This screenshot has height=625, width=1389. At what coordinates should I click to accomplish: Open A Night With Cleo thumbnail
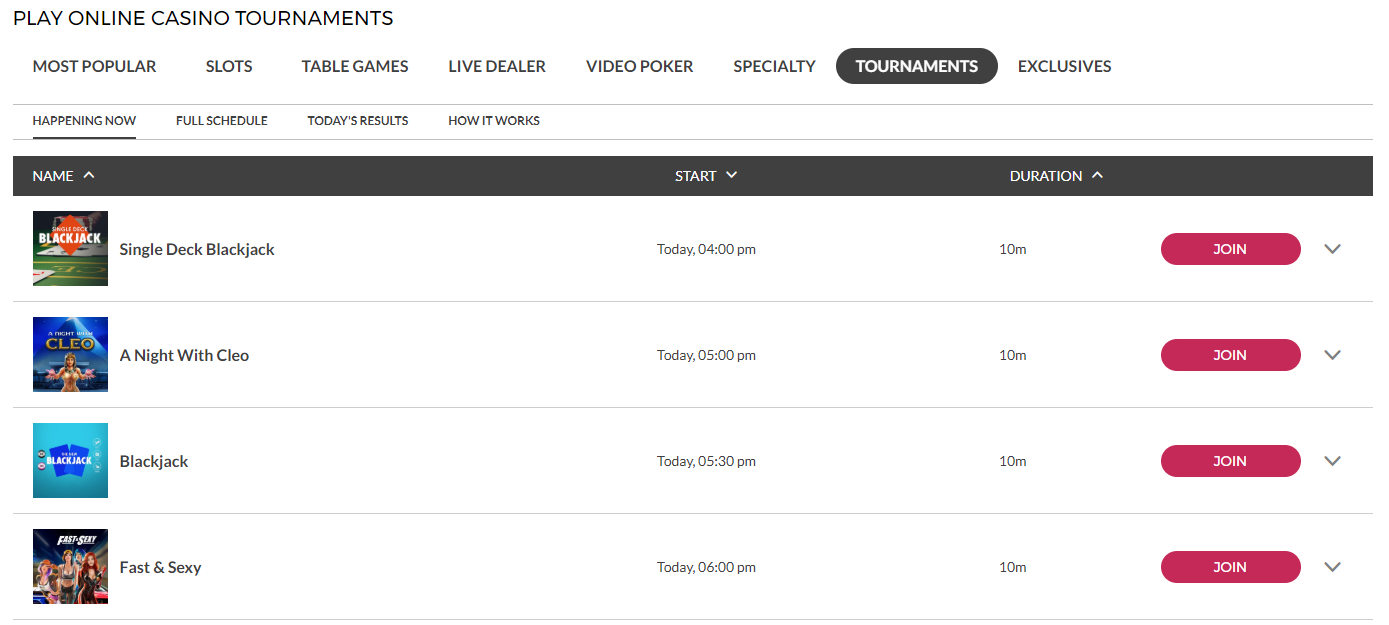pos(70,355)
